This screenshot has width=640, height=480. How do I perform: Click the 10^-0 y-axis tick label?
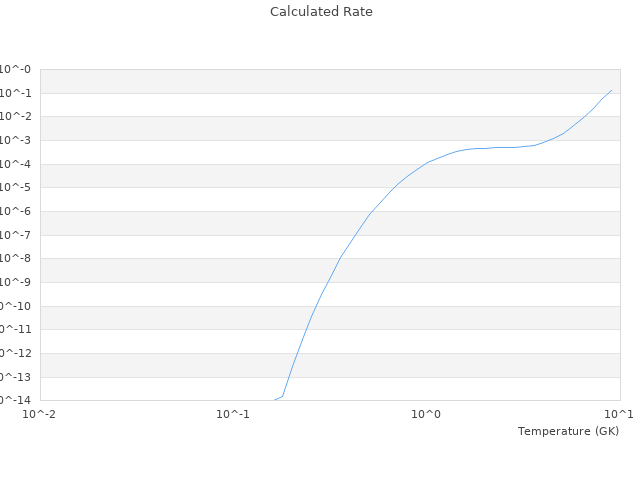15,70
